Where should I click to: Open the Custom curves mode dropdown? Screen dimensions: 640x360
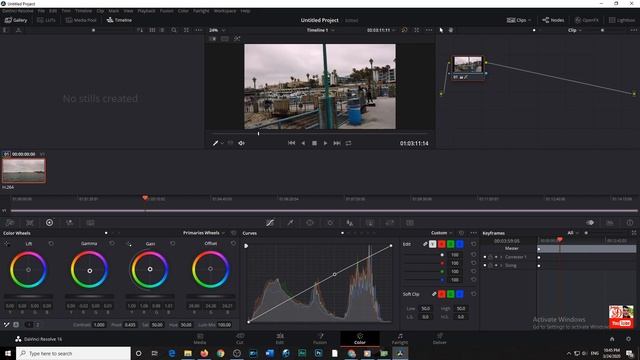(442, 233)
